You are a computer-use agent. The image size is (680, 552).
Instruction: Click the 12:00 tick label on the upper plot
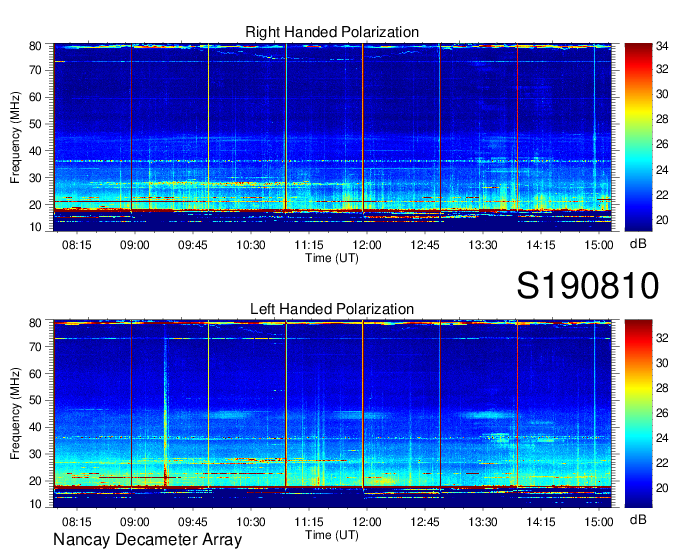click(x=367, y=245)
